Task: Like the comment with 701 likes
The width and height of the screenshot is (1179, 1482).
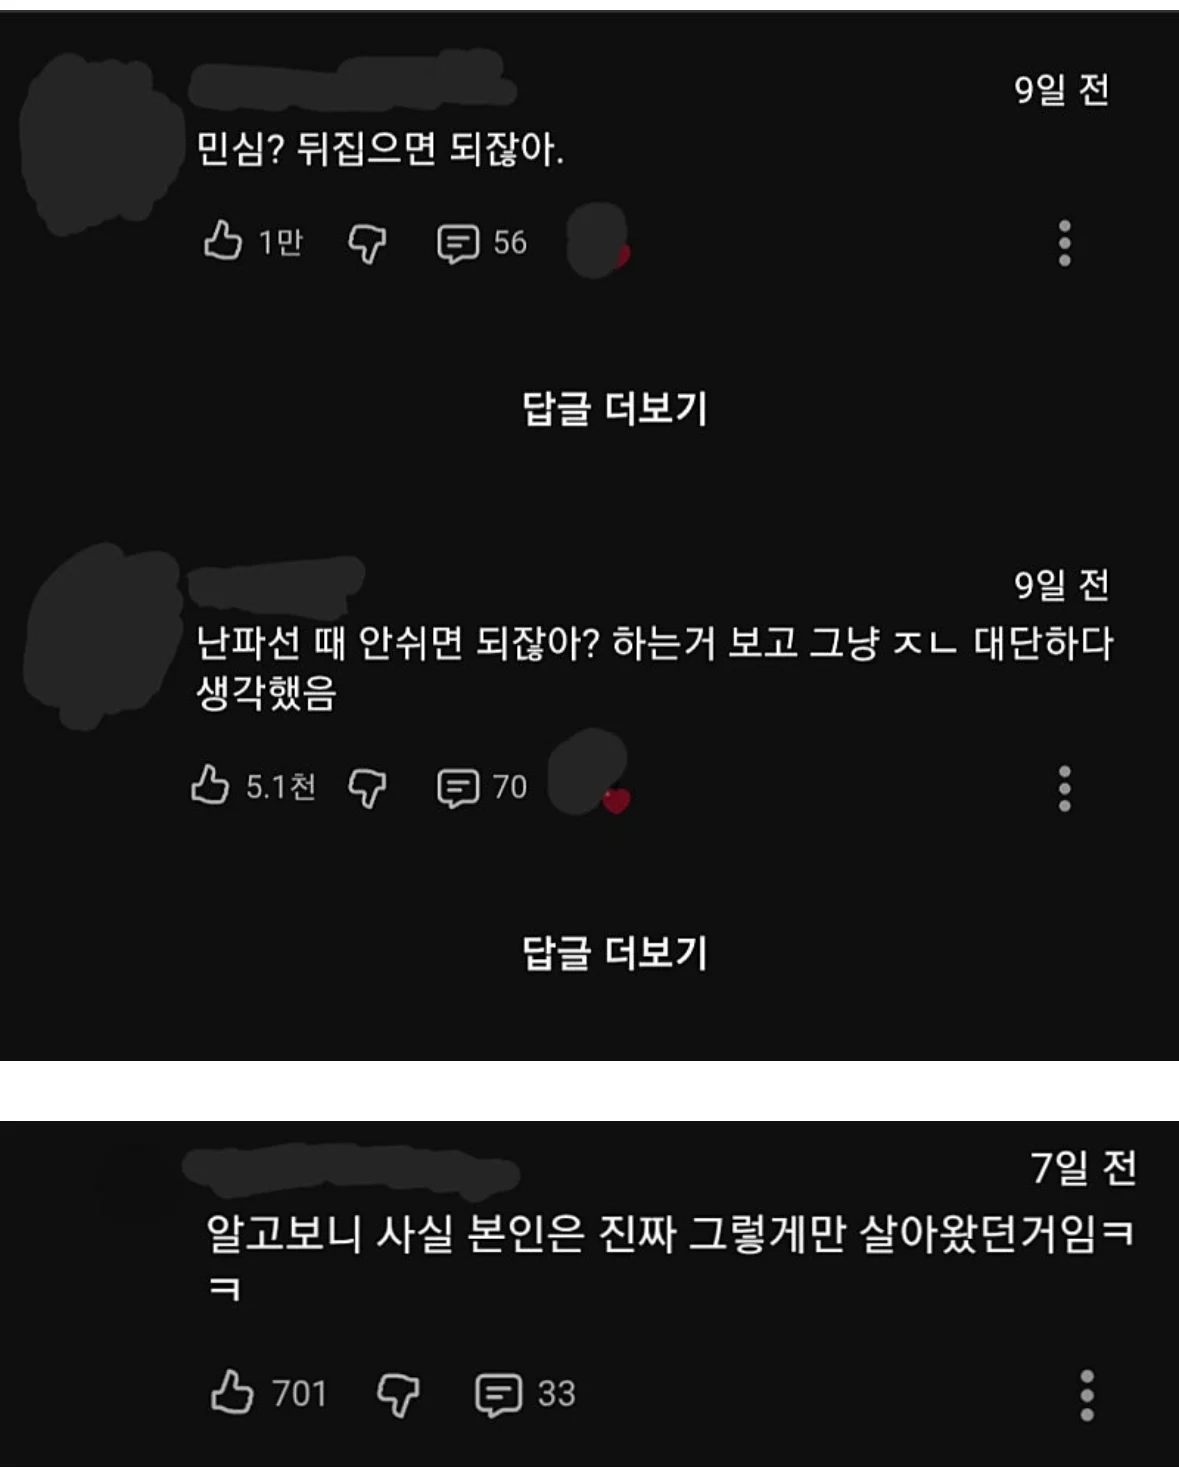Action: (232, 1392)
